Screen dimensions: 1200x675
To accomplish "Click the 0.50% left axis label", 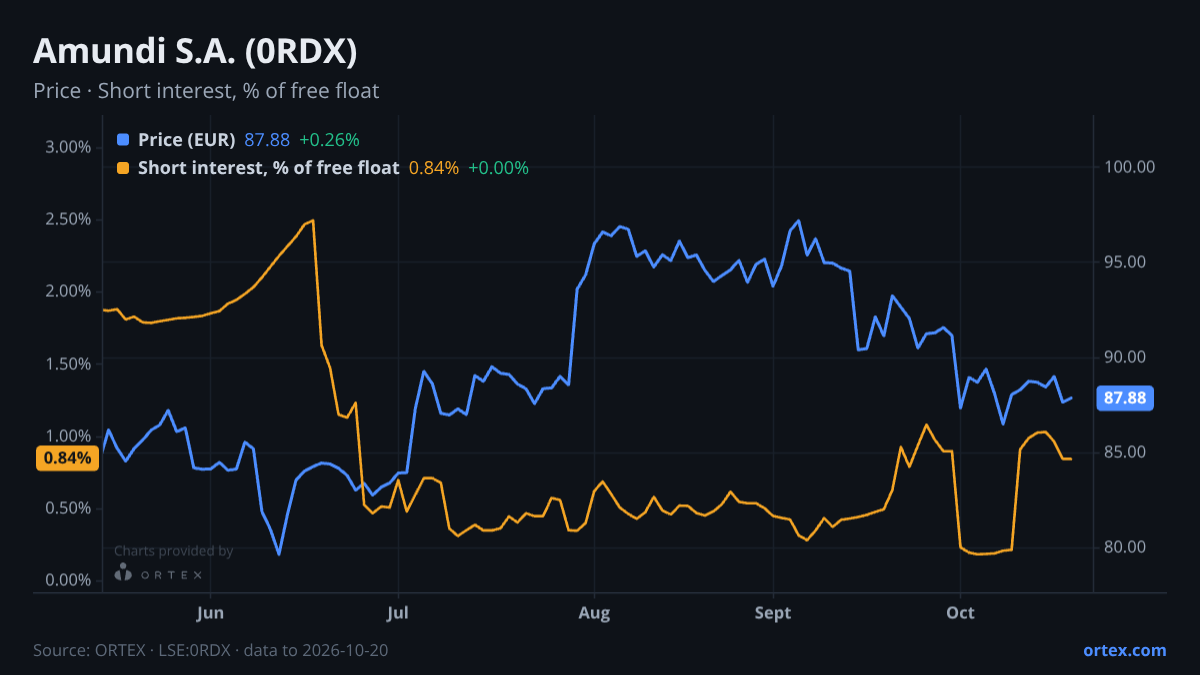I will pos(69,508).
